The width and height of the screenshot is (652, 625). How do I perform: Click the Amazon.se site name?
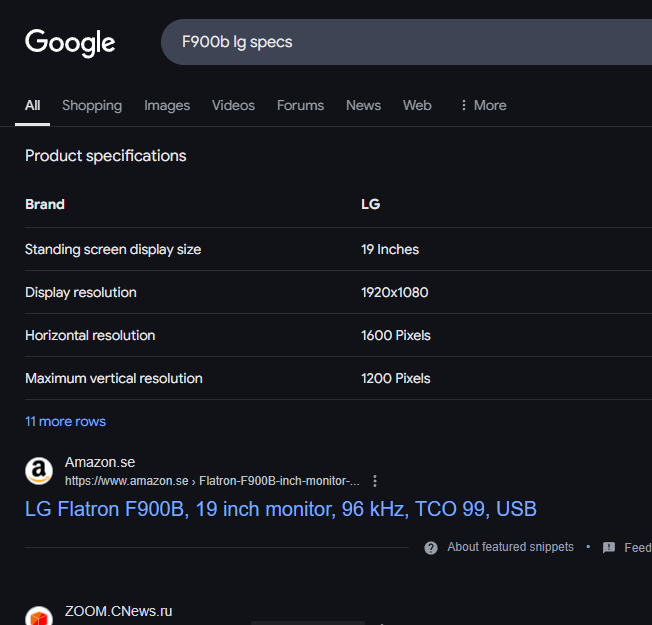click(100, 462)
